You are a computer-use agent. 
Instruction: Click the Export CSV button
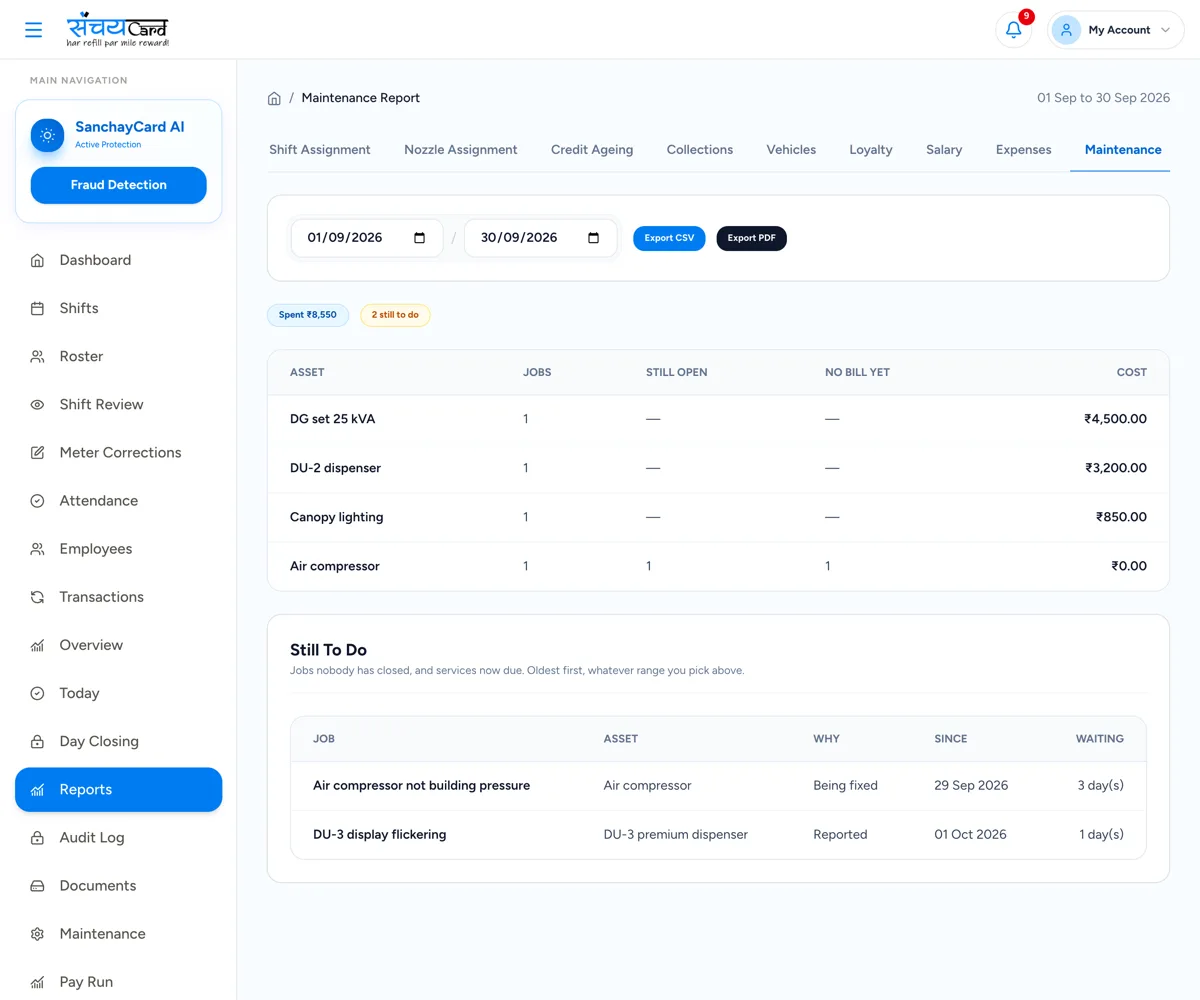tap(670, 238)
